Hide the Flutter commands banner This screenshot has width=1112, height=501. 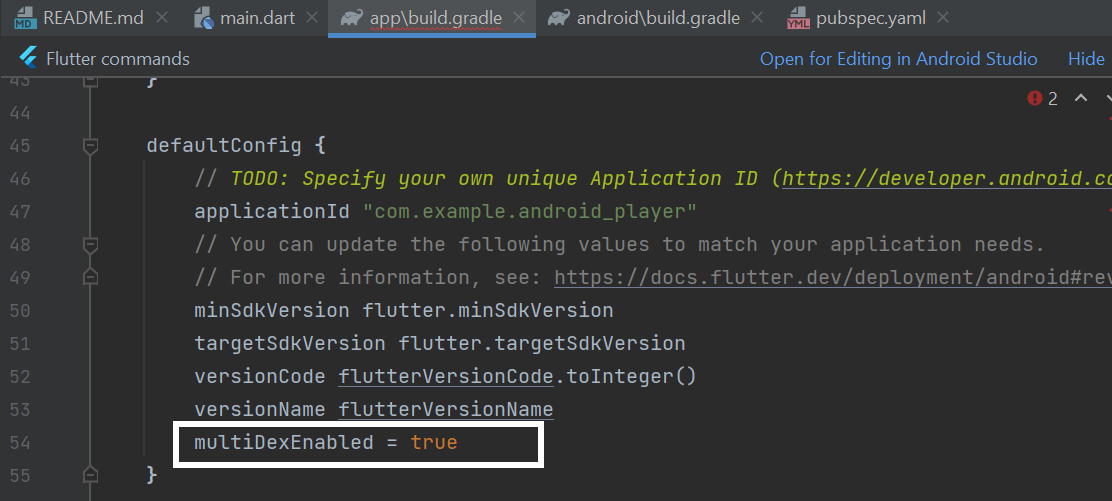click(1086, 59)
